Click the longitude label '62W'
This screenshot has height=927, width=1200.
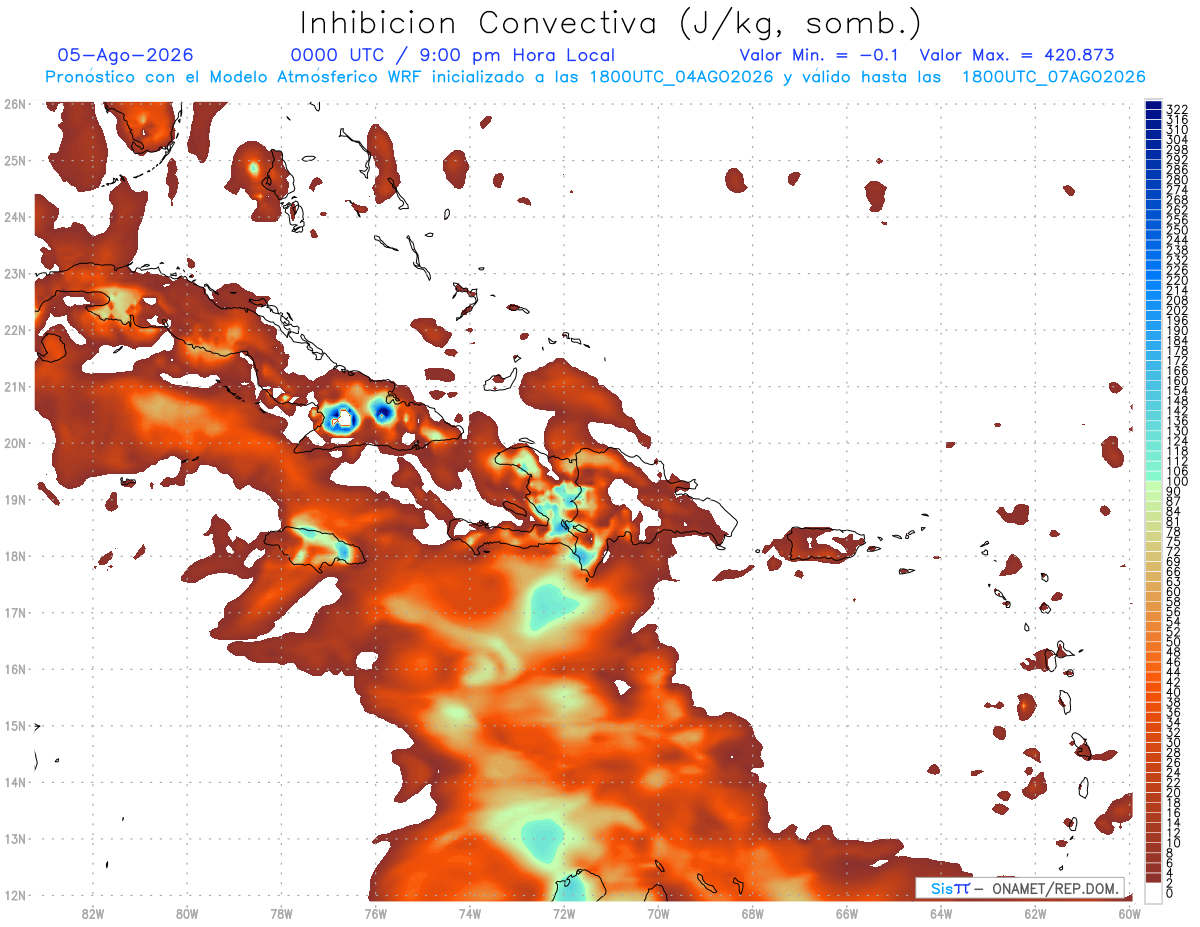pyautogui.click(x=1035, y=913)
